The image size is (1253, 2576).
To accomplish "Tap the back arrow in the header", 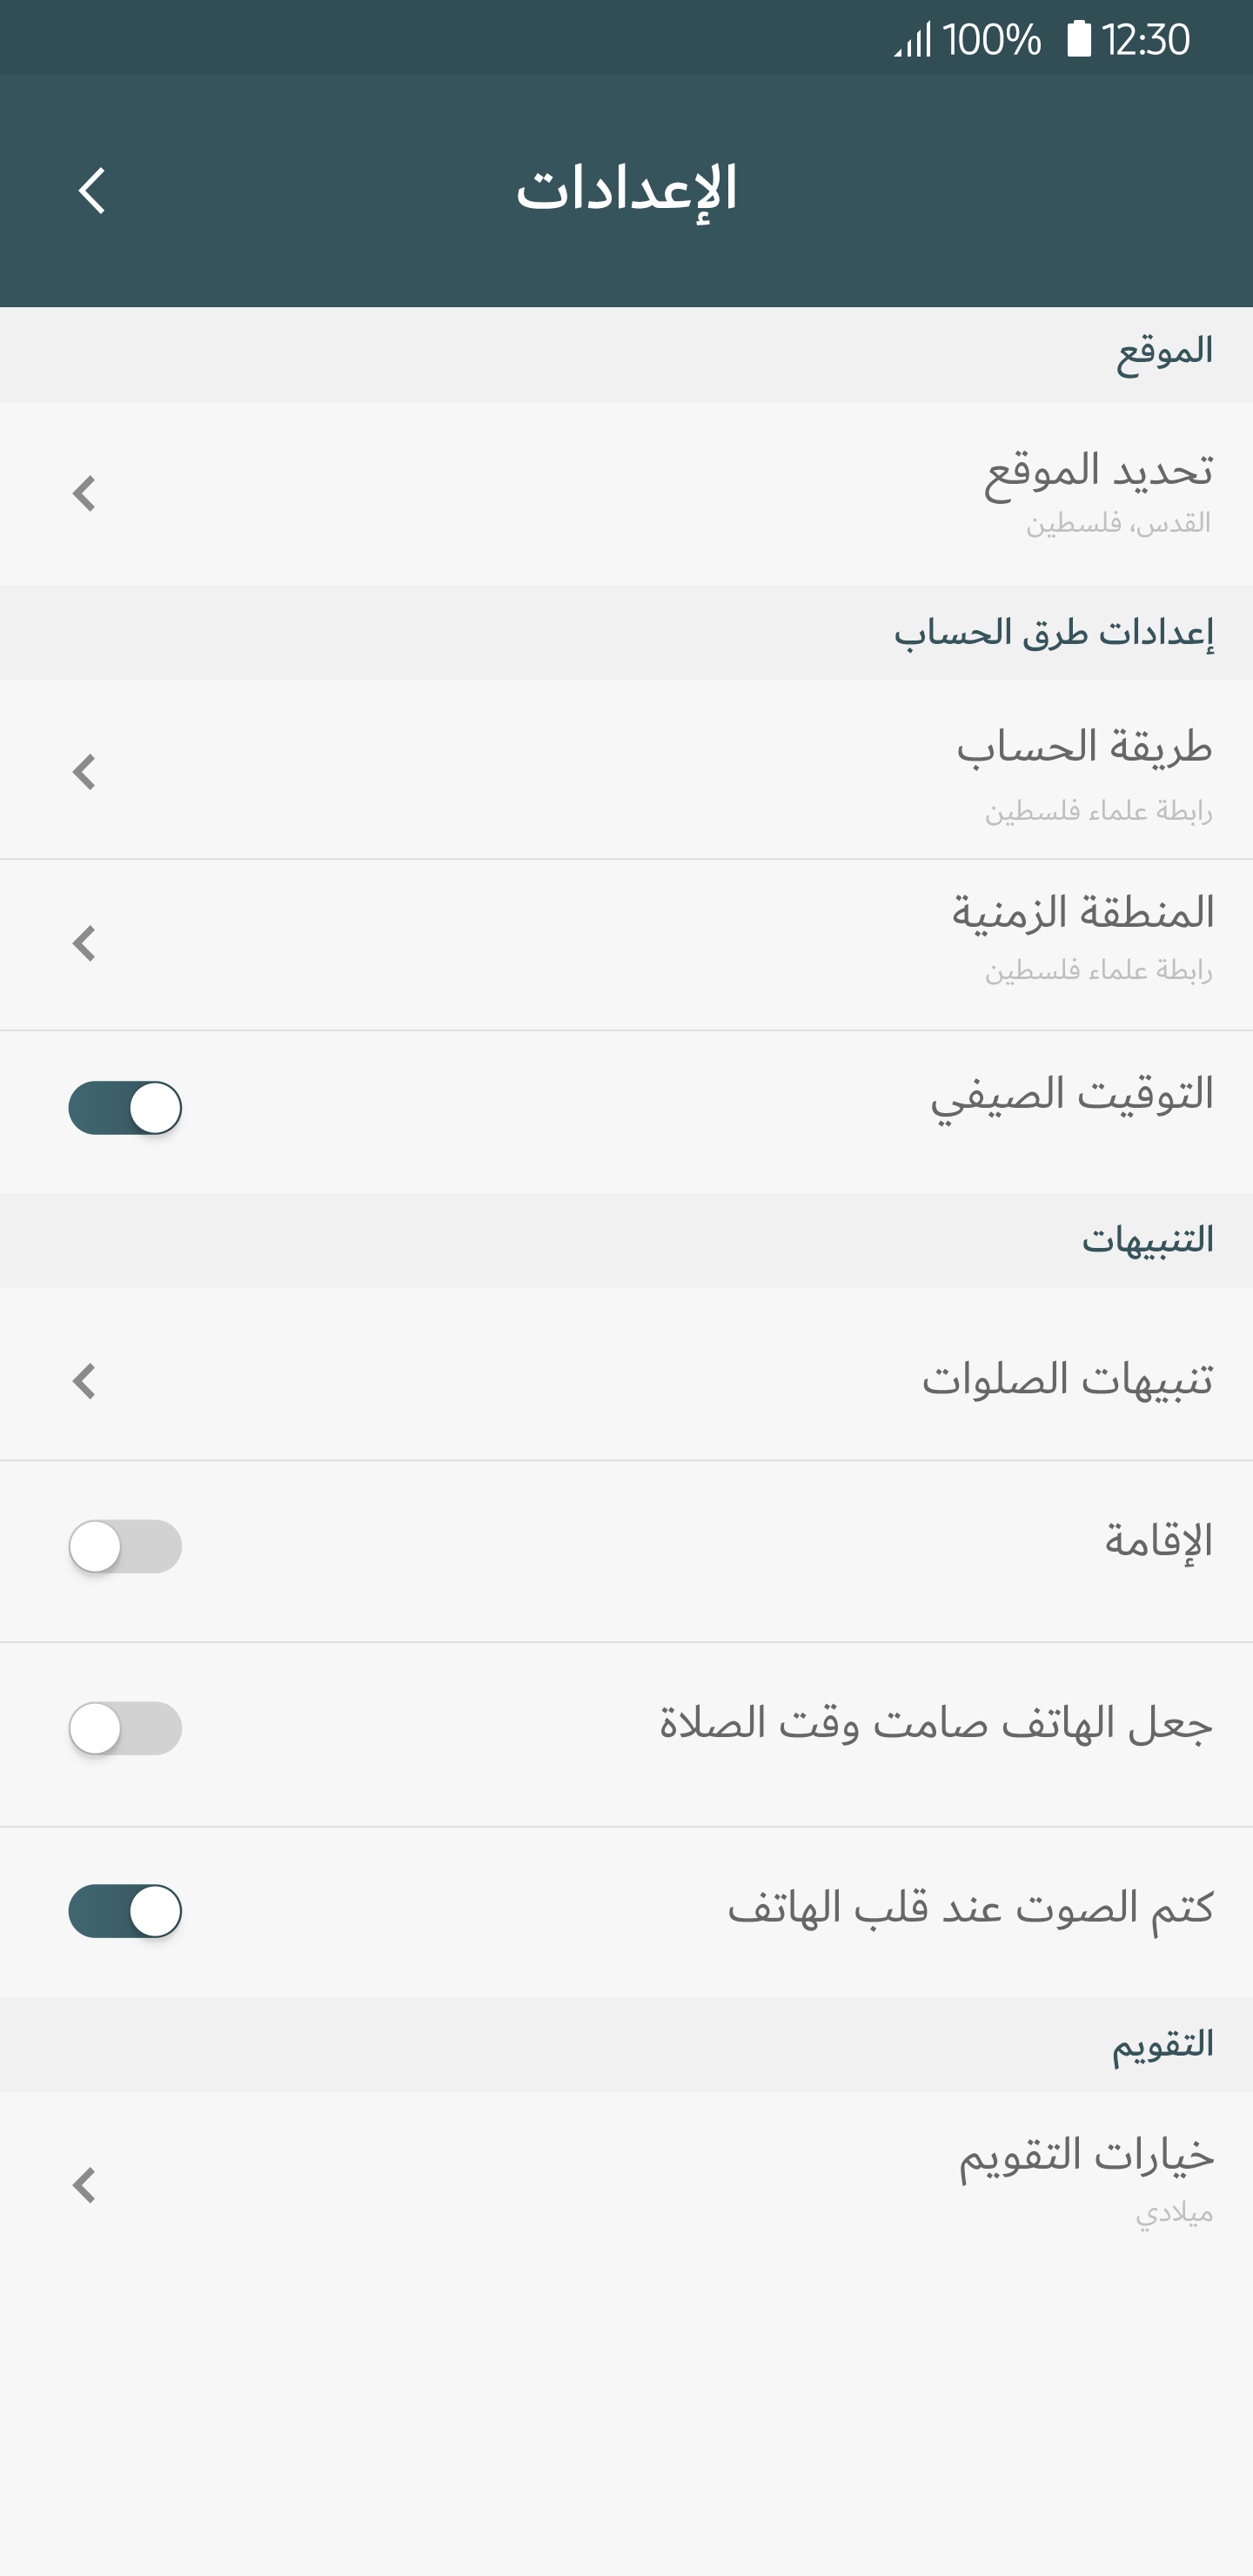I will coord(91,190).
